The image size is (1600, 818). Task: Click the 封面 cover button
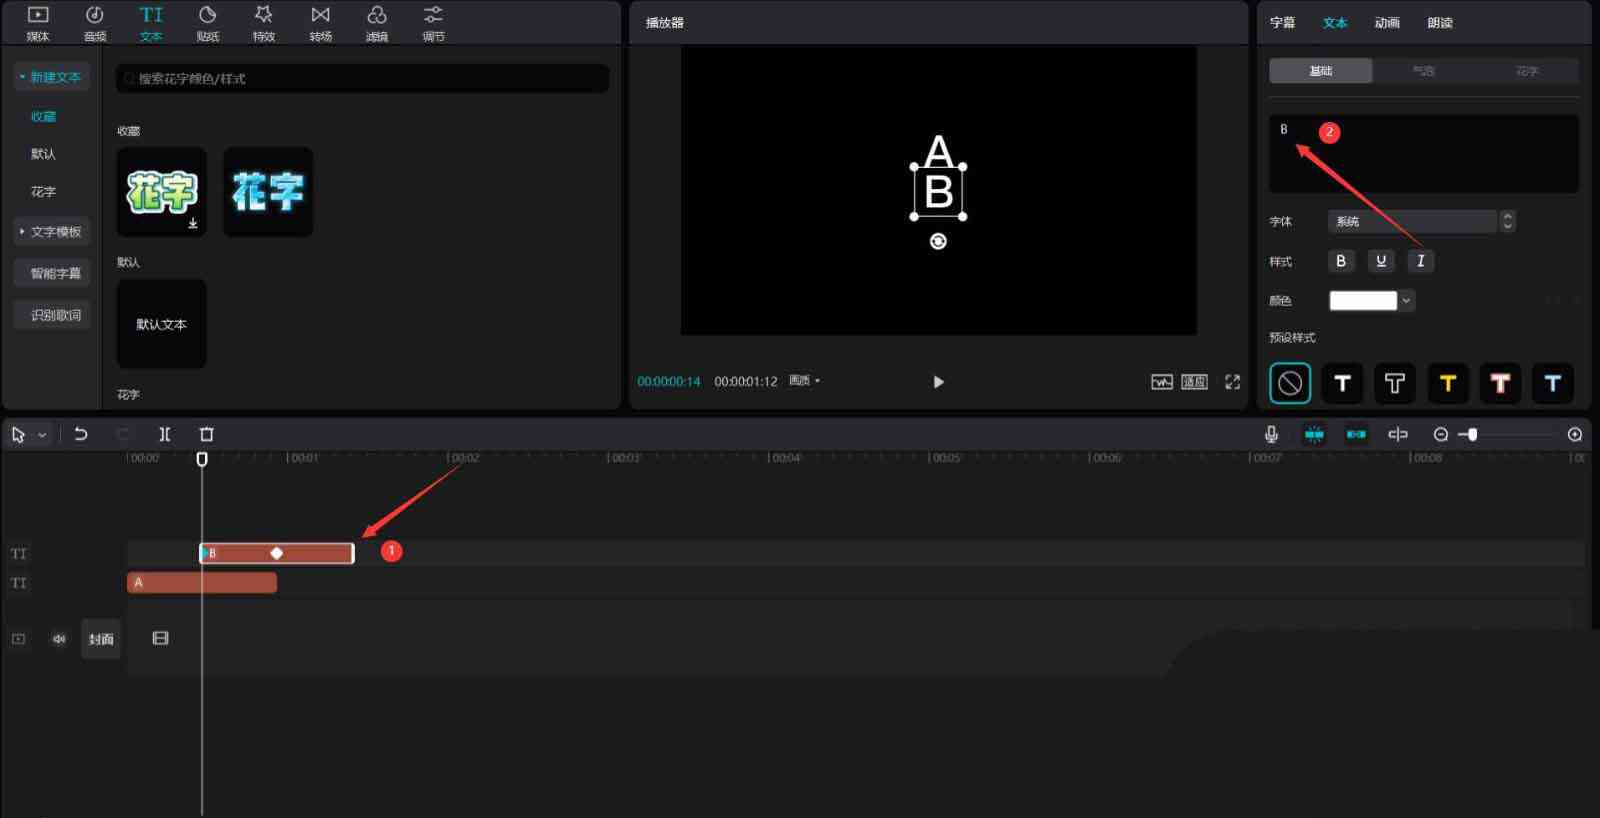click(101, 639)
